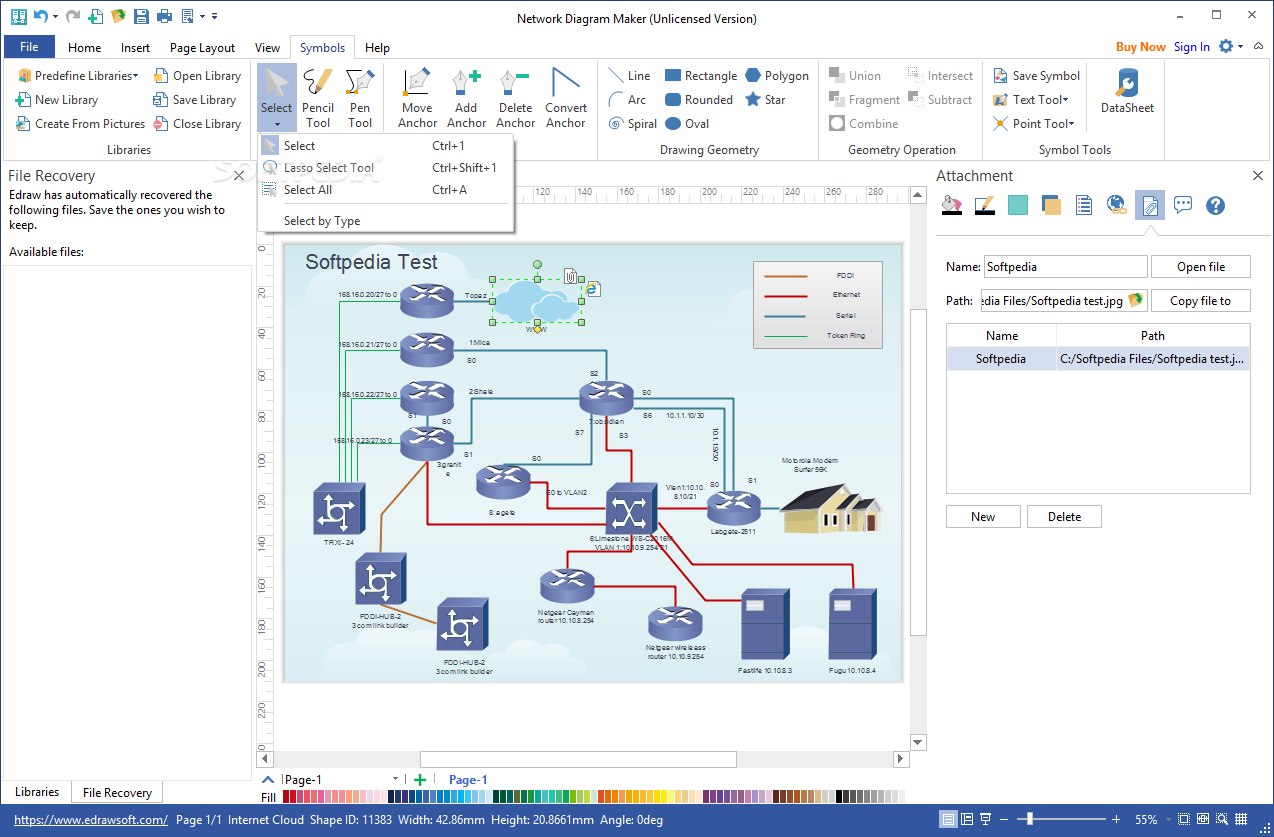Image resolution: width=1274 pixels, height=837 pixels.
Task: Click the attachment Name input field
Action: (x=1065, y=267)
